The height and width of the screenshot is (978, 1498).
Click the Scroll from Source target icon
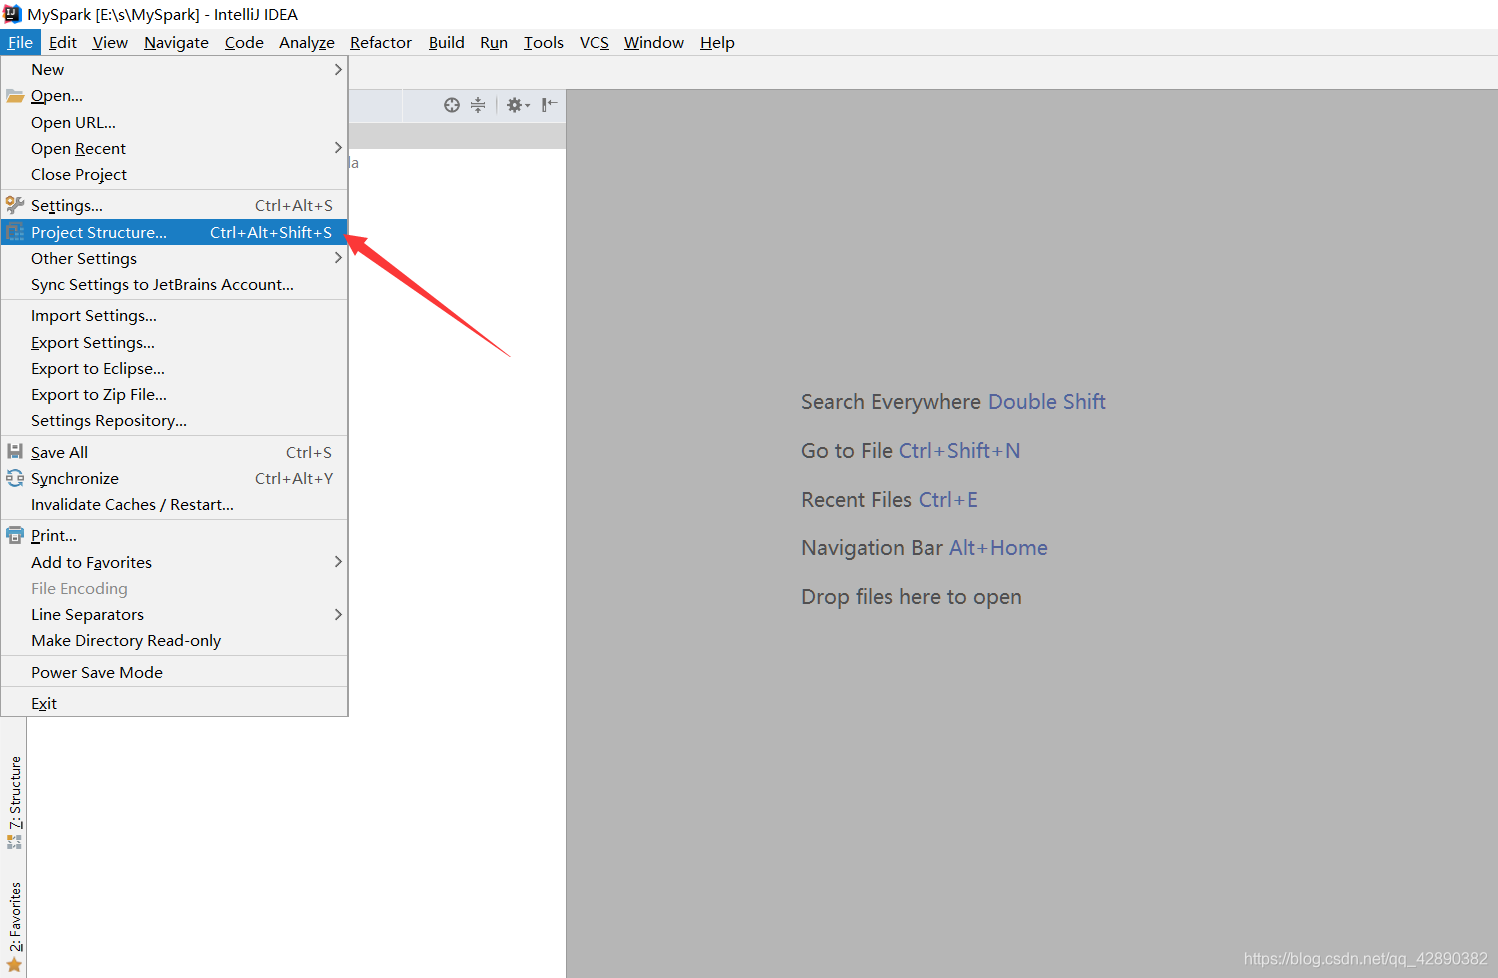pyautogui.click(x=452, y=105)
